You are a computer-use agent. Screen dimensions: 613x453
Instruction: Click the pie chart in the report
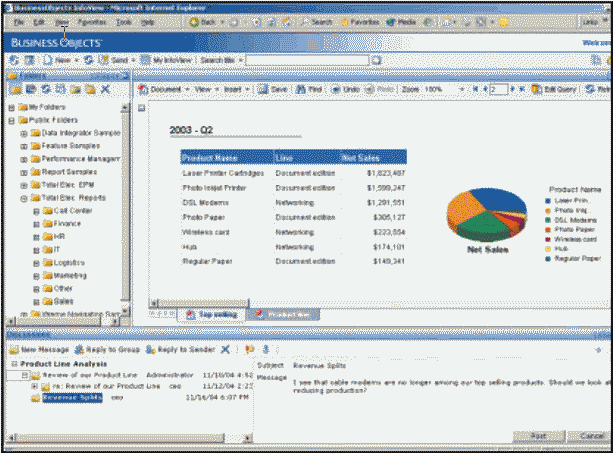(487, 214)
